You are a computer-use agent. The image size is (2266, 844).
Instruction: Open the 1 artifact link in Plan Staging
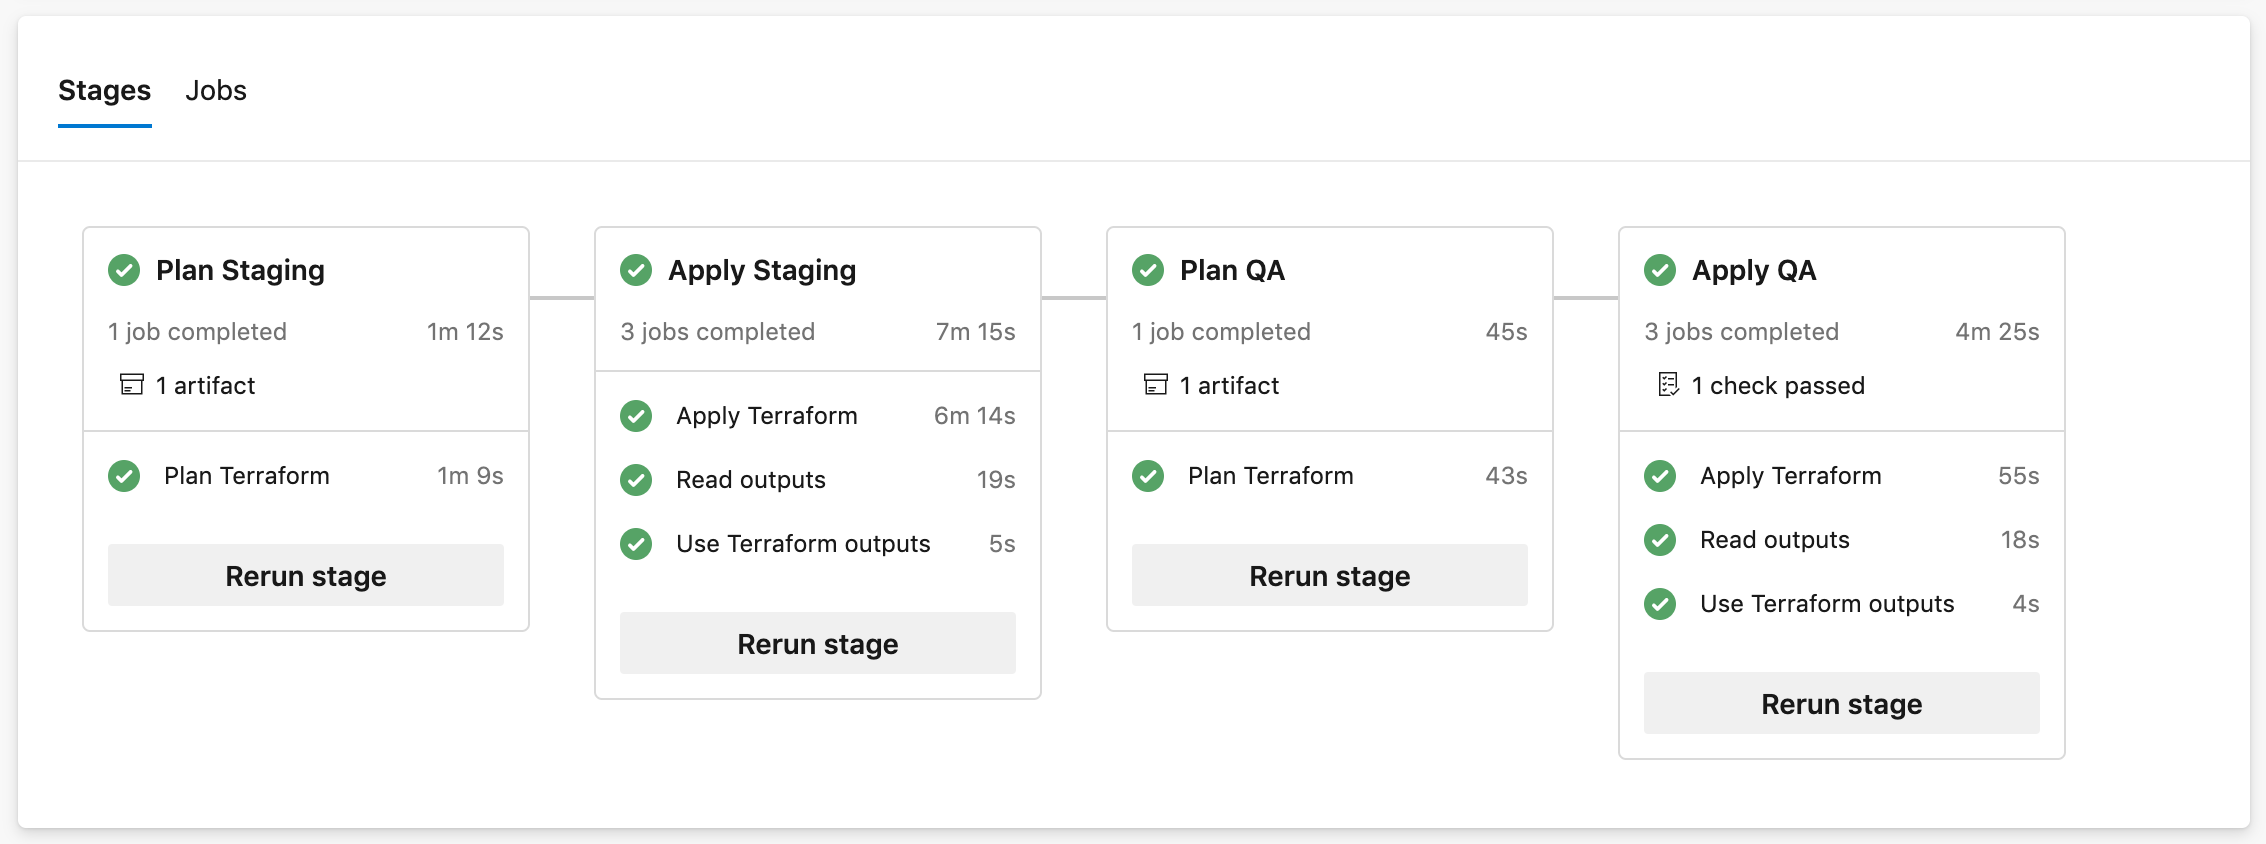pyautogui.click(x=205, y=386)
